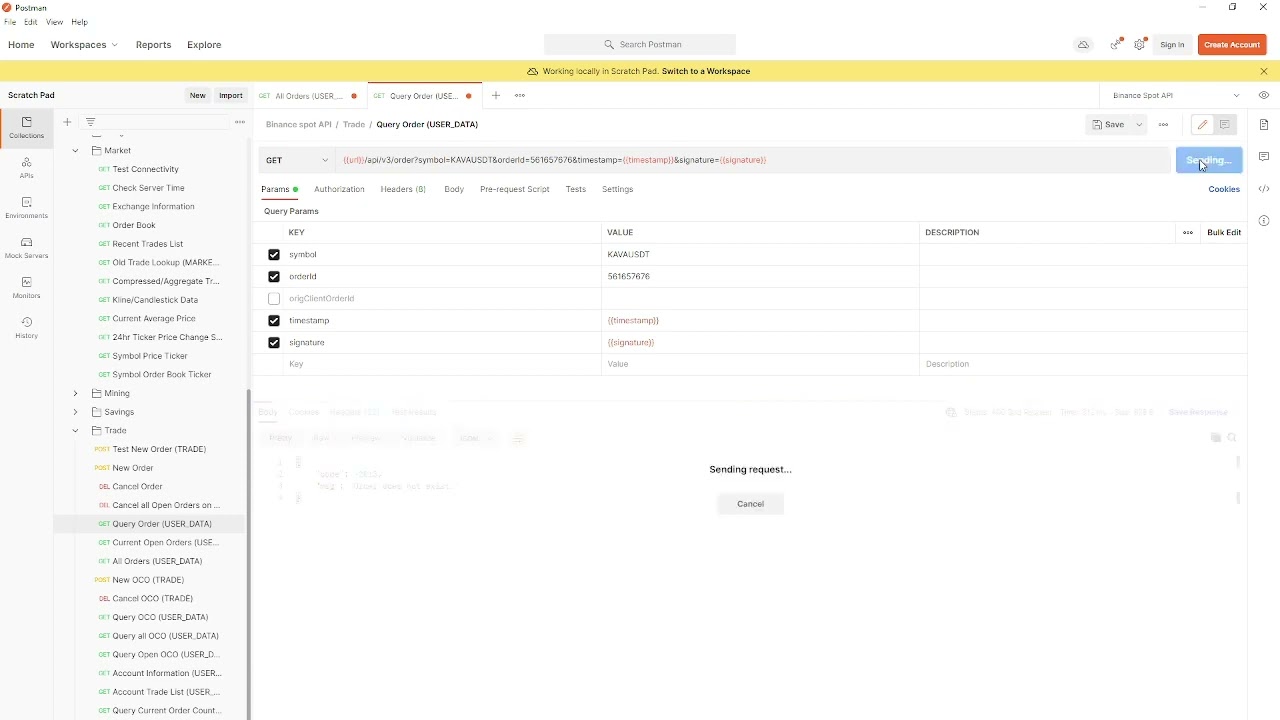This screenshot has width=1280, height=720.
Task: Click the Bulk Edit link
Action: coord(1224,233)
